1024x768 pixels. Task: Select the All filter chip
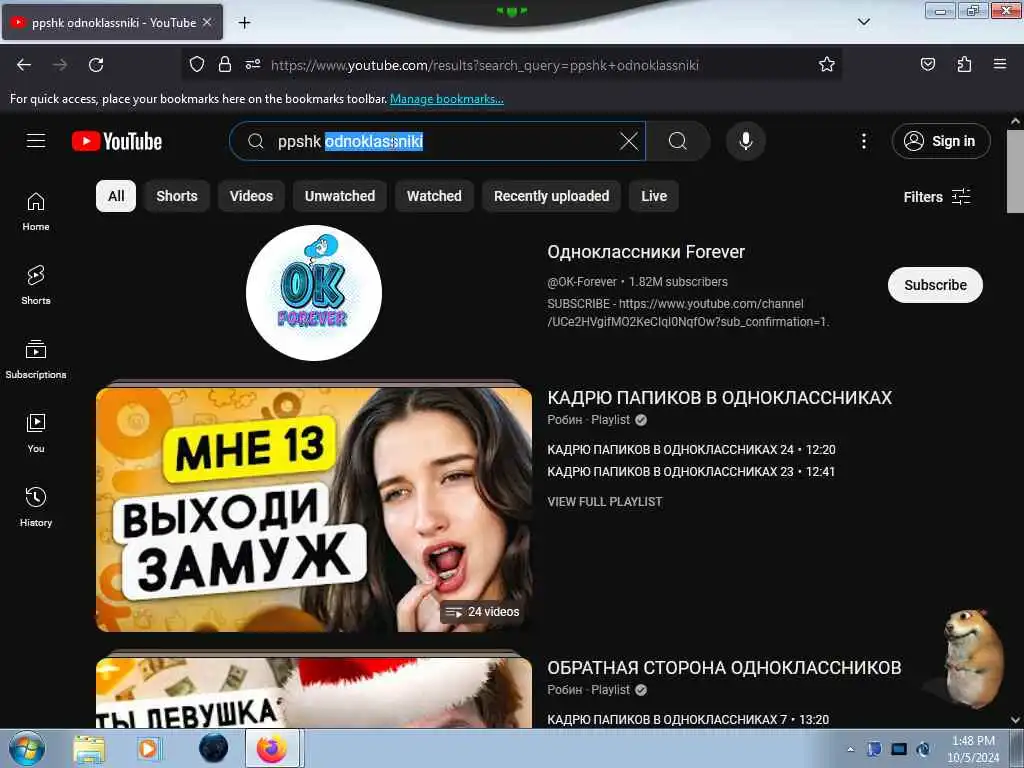point(116,196)
